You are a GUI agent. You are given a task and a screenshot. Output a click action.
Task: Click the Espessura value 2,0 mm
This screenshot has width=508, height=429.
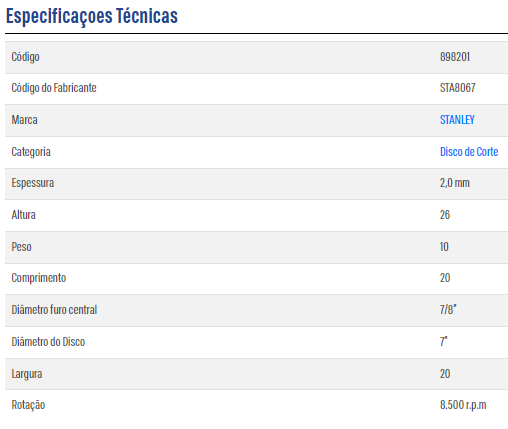click(455, 183)
